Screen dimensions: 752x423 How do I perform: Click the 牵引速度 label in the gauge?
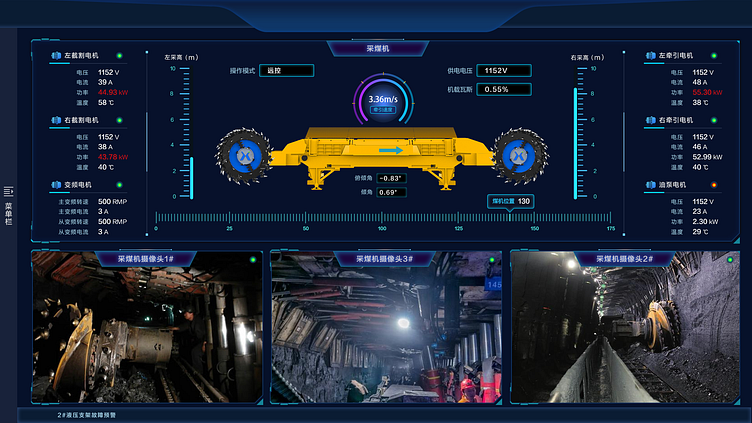[x=383, y=110]
